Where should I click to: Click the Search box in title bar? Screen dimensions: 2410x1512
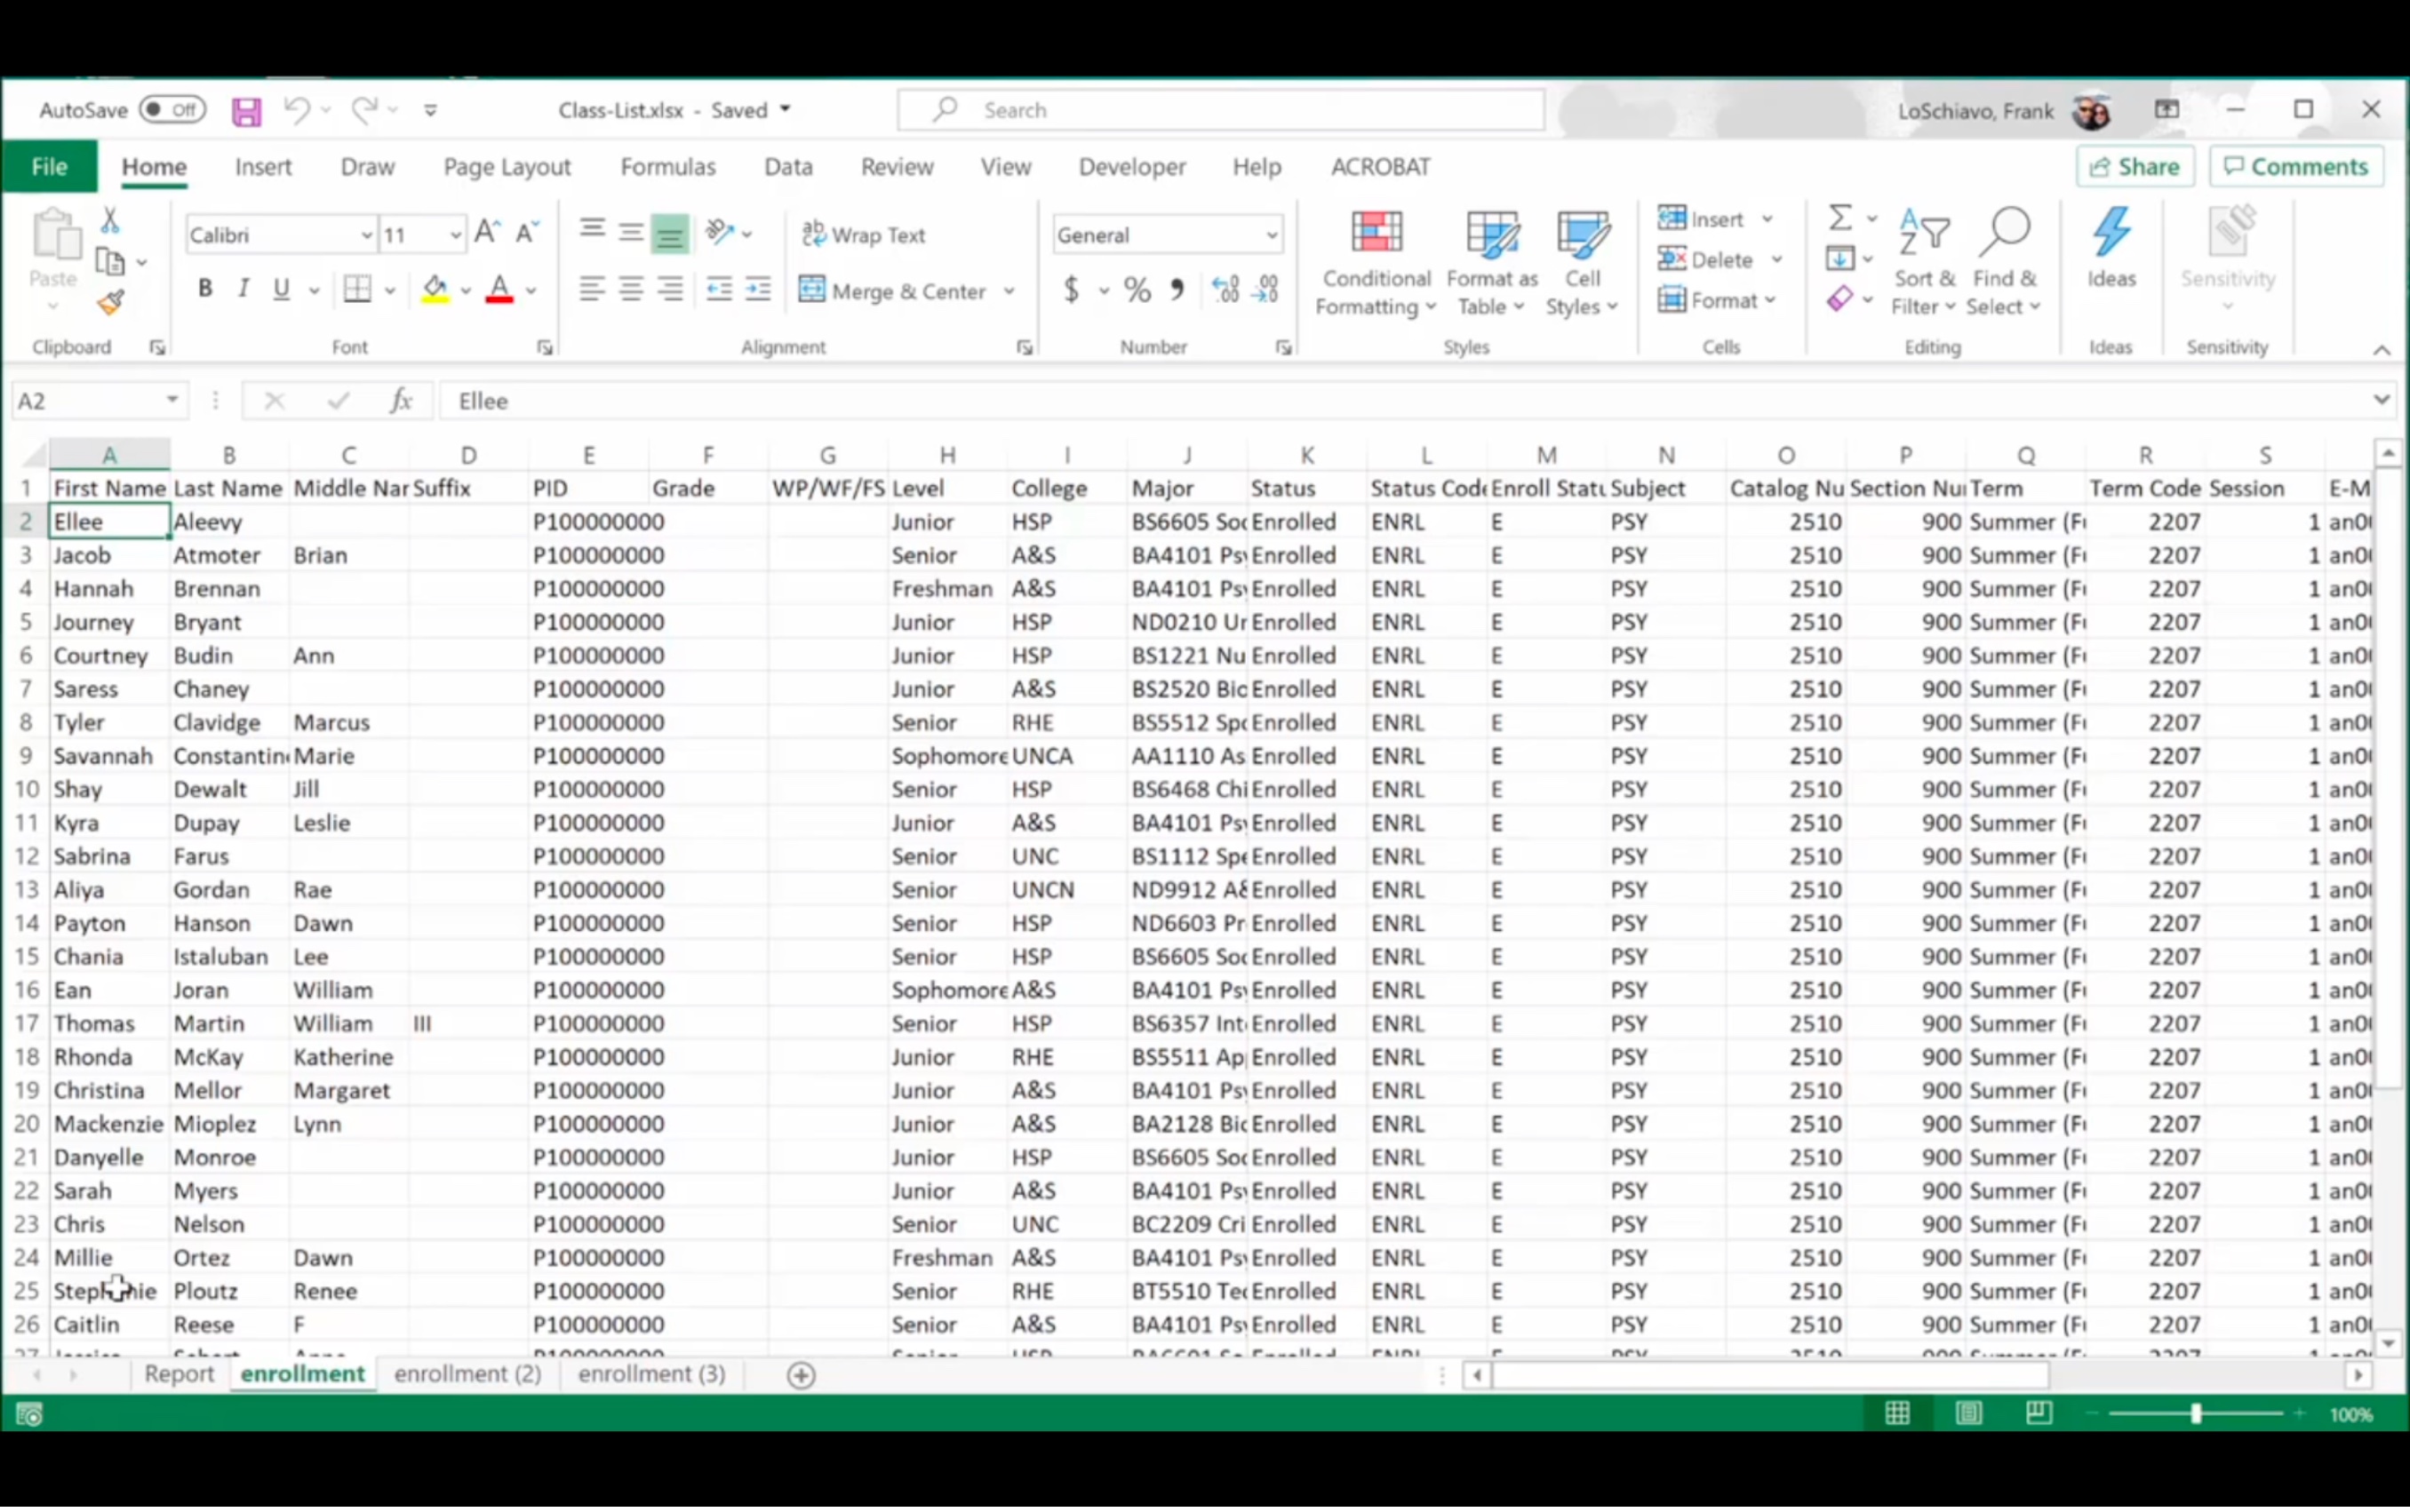click(1221, 110)
